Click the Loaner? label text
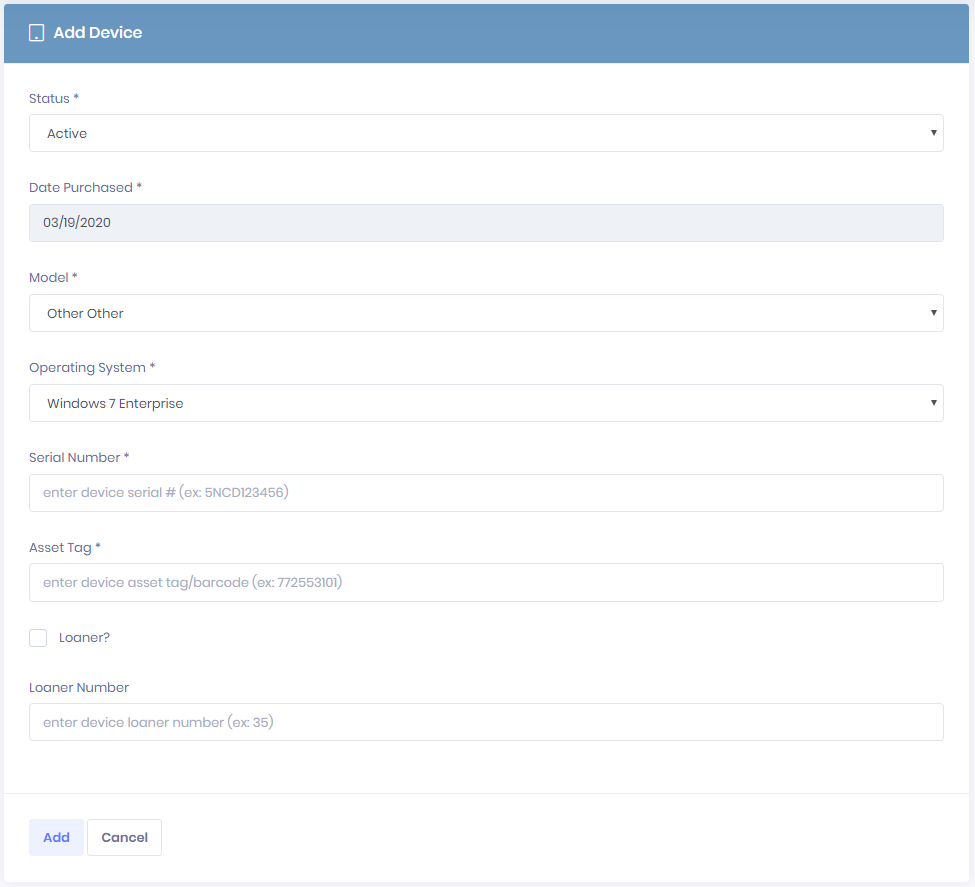Screen dimensions: 975x887 85,638
